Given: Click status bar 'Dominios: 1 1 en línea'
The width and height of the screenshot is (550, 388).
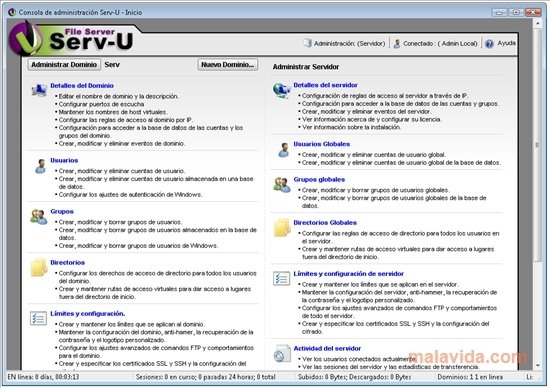Looking at the screenshot, I should [470, 377].
